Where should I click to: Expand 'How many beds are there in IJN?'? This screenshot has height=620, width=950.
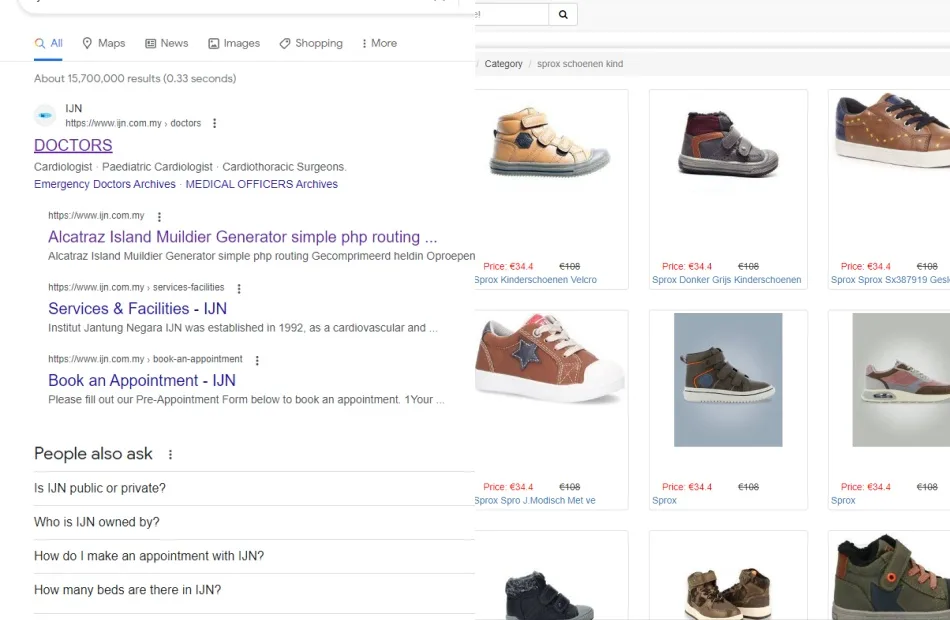click(128, 590)
